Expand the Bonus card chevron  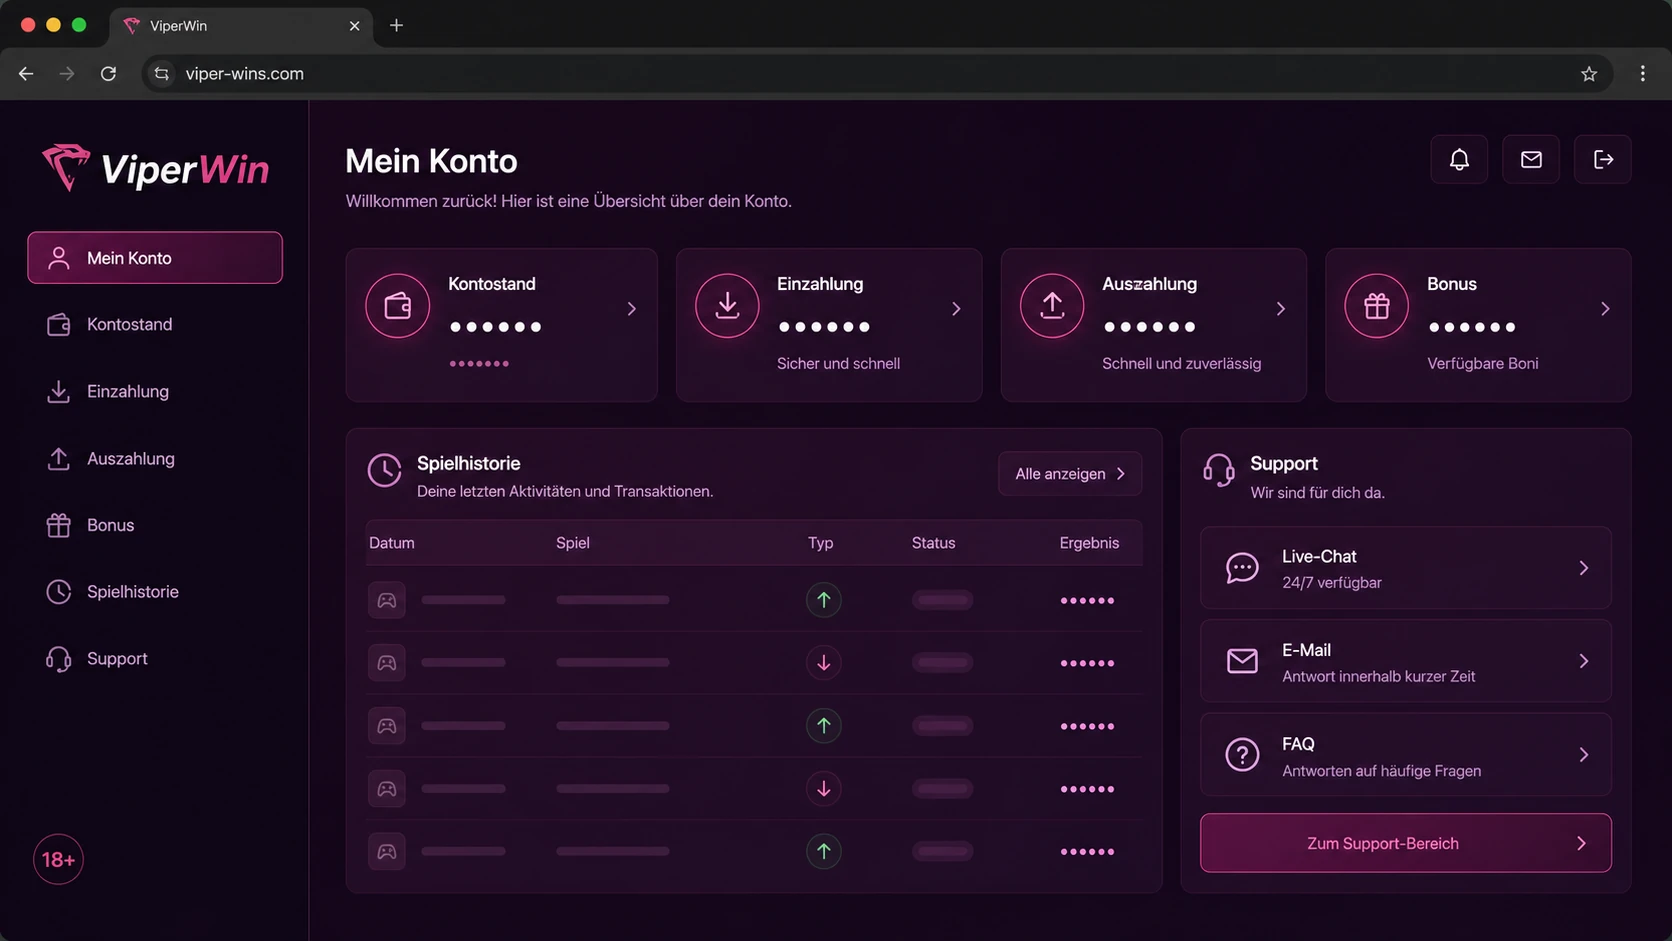click(x=1605, y=309)
